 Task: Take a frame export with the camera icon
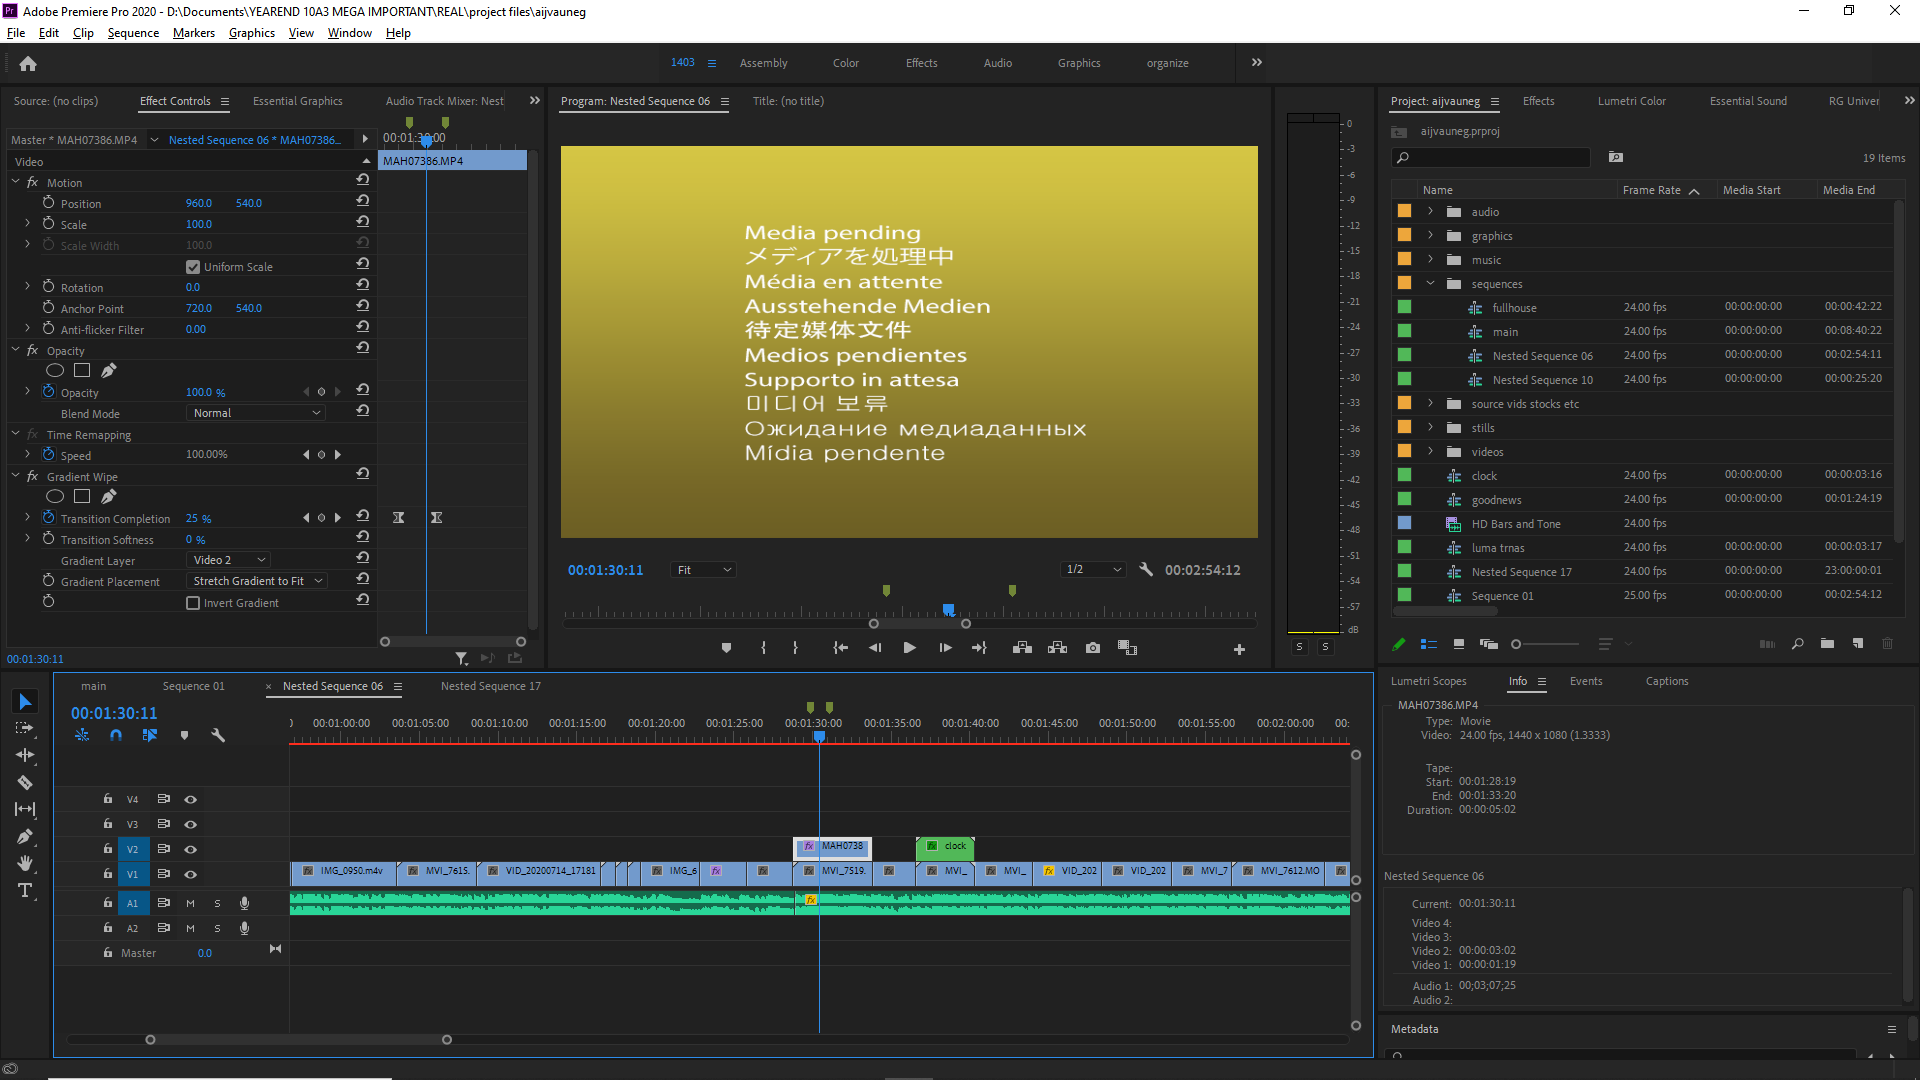[1092, 647]
